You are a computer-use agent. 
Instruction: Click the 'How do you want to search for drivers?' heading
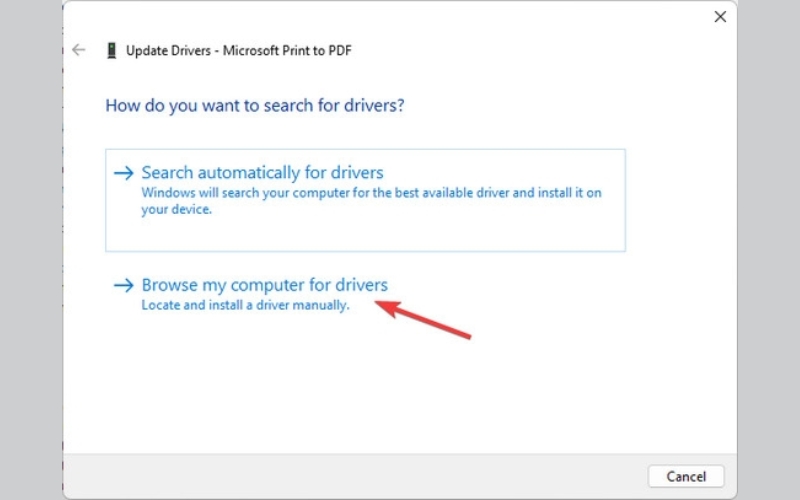click(255, 106)
